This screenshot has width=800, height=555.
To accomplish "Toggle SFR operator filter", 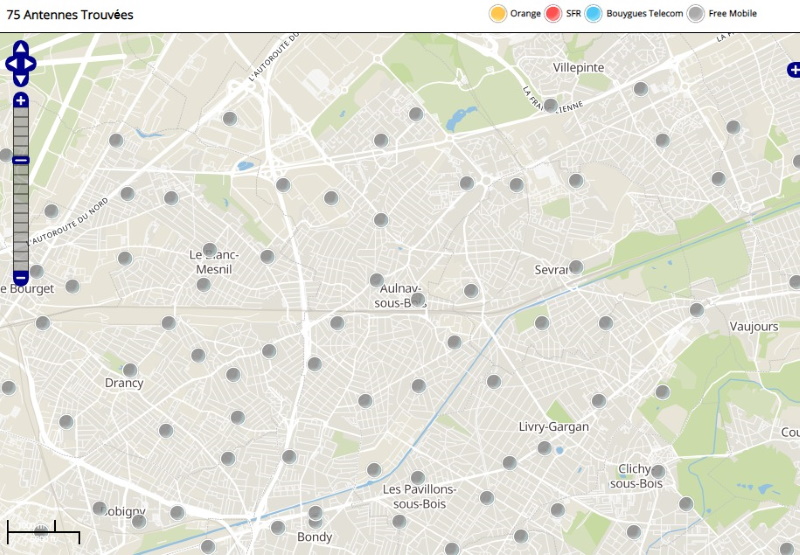I will coord(552,13).
